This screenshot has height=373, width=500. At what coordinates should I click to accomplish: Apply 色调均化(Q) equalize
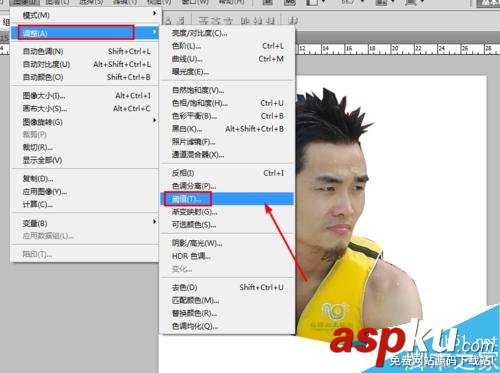click(x=227, y=326)
